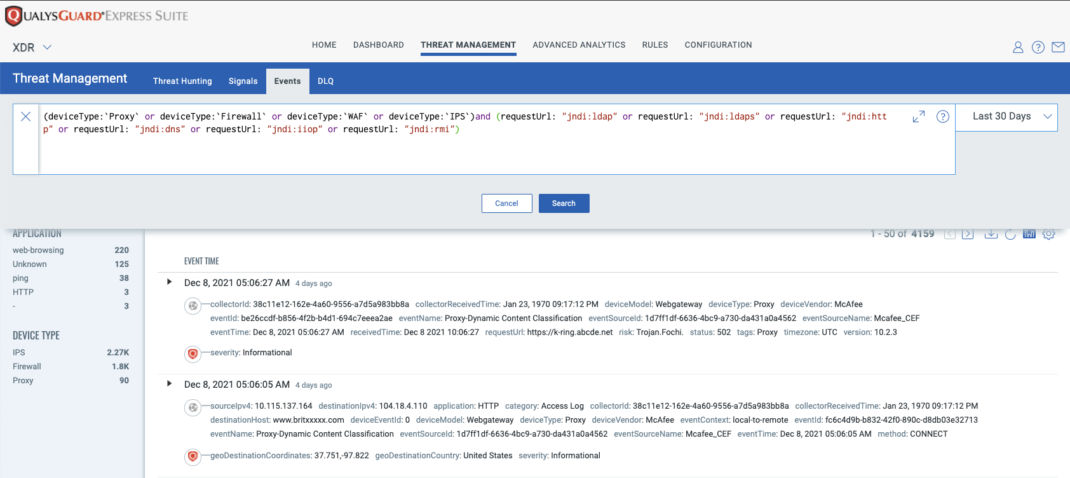This screenshot has height=478, width=1070.
Task: Go to the HOME menu
Action: (324, 45)
